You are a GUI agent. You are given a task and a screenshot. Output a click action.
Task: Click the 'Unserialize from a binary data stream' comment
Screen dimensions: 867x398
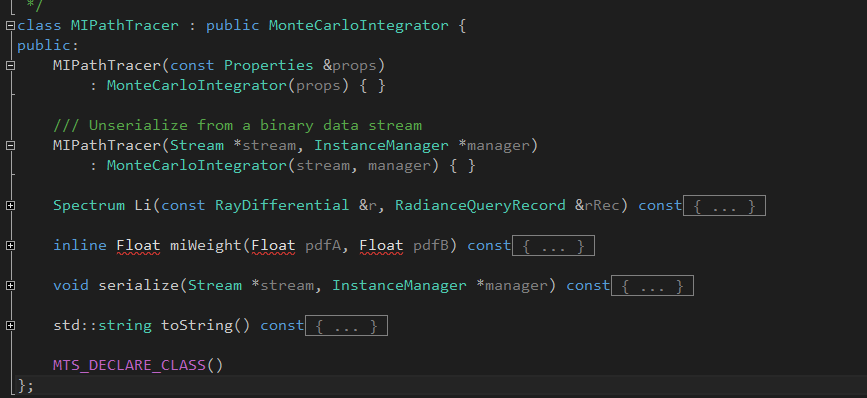[237, 125]
